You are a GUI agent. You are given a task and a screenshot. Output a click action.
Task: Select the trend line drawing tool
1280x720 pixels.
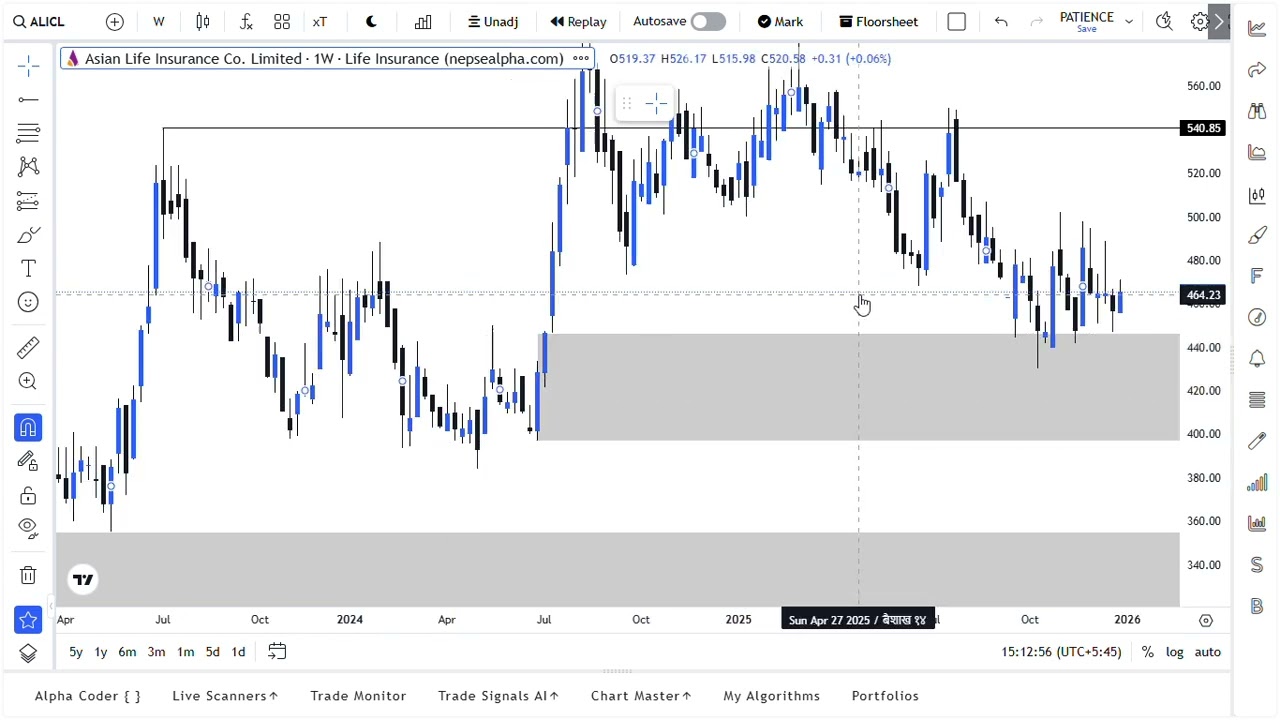tap(28, 99)
